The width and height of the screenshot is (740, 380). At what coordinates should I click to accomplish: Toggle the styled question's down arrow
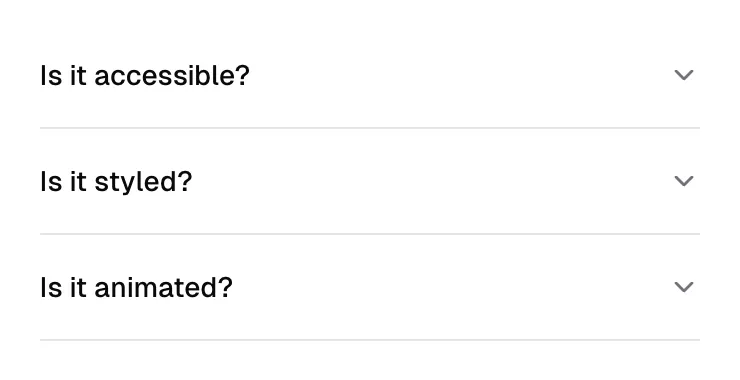coord(684,181)
